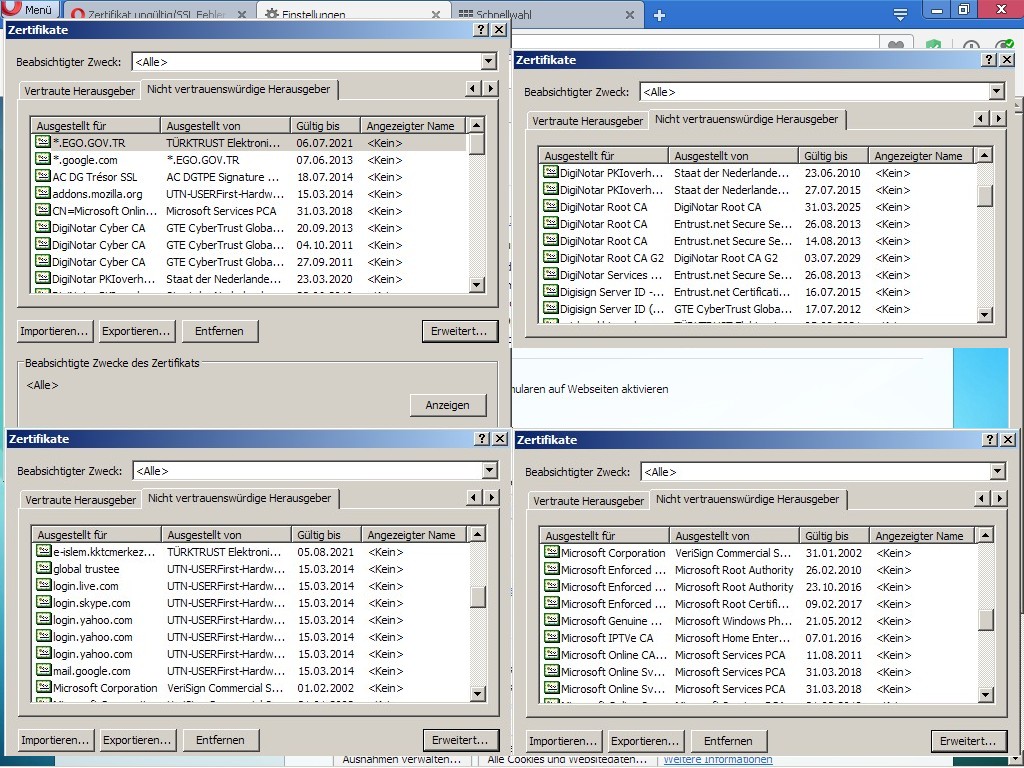Open Beabsichtigter Zweck dropdown in upper-right Zertifikate dialog

[997, 91]
